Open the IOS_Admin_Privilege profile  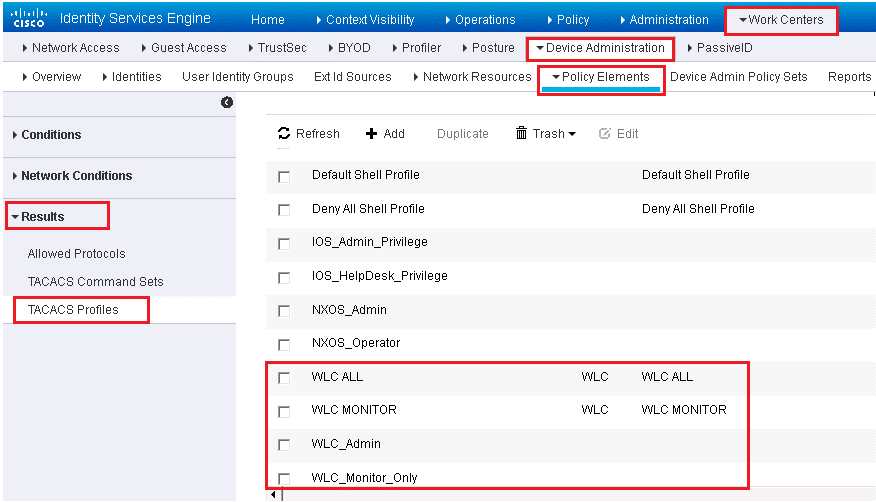(369, 242)
